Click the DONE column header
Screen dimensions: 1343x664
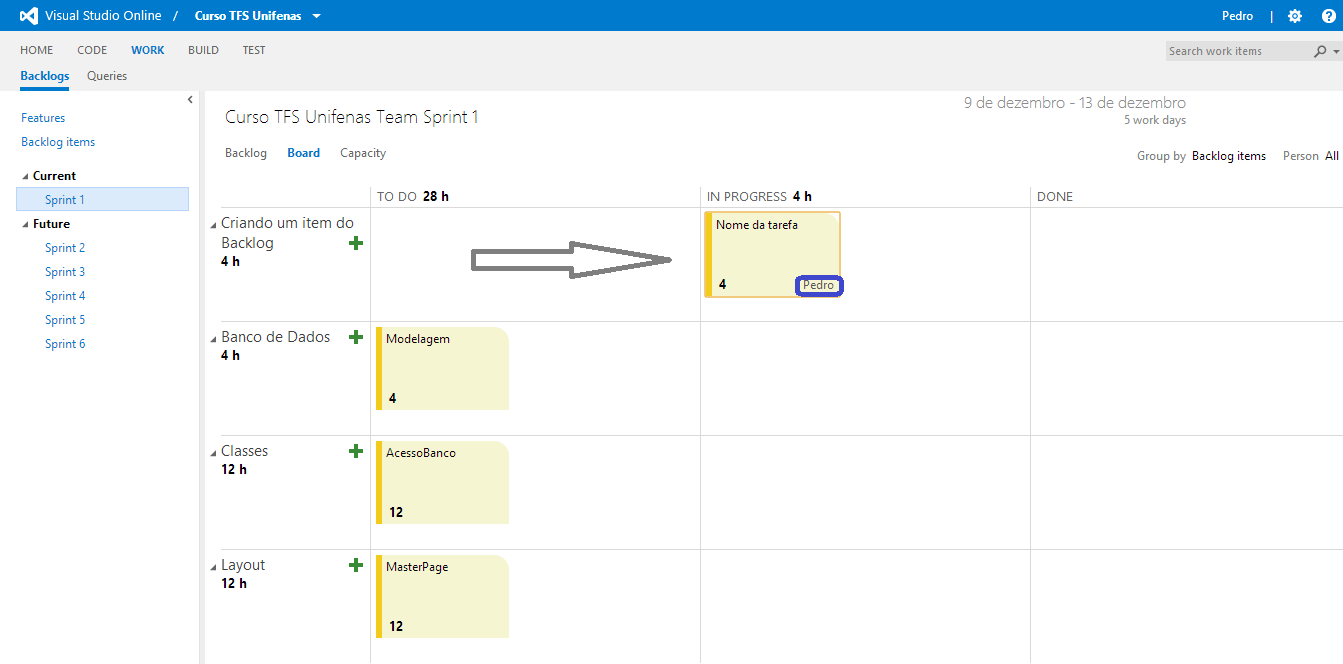click(1055, 196)
